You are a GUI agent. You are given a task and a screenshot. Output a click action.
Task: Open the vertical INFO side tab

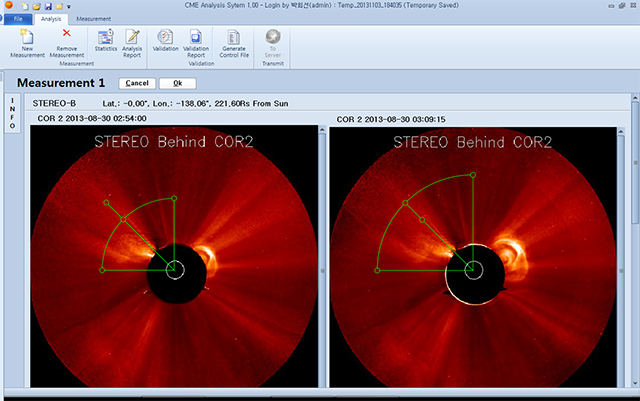coord(12,113)
